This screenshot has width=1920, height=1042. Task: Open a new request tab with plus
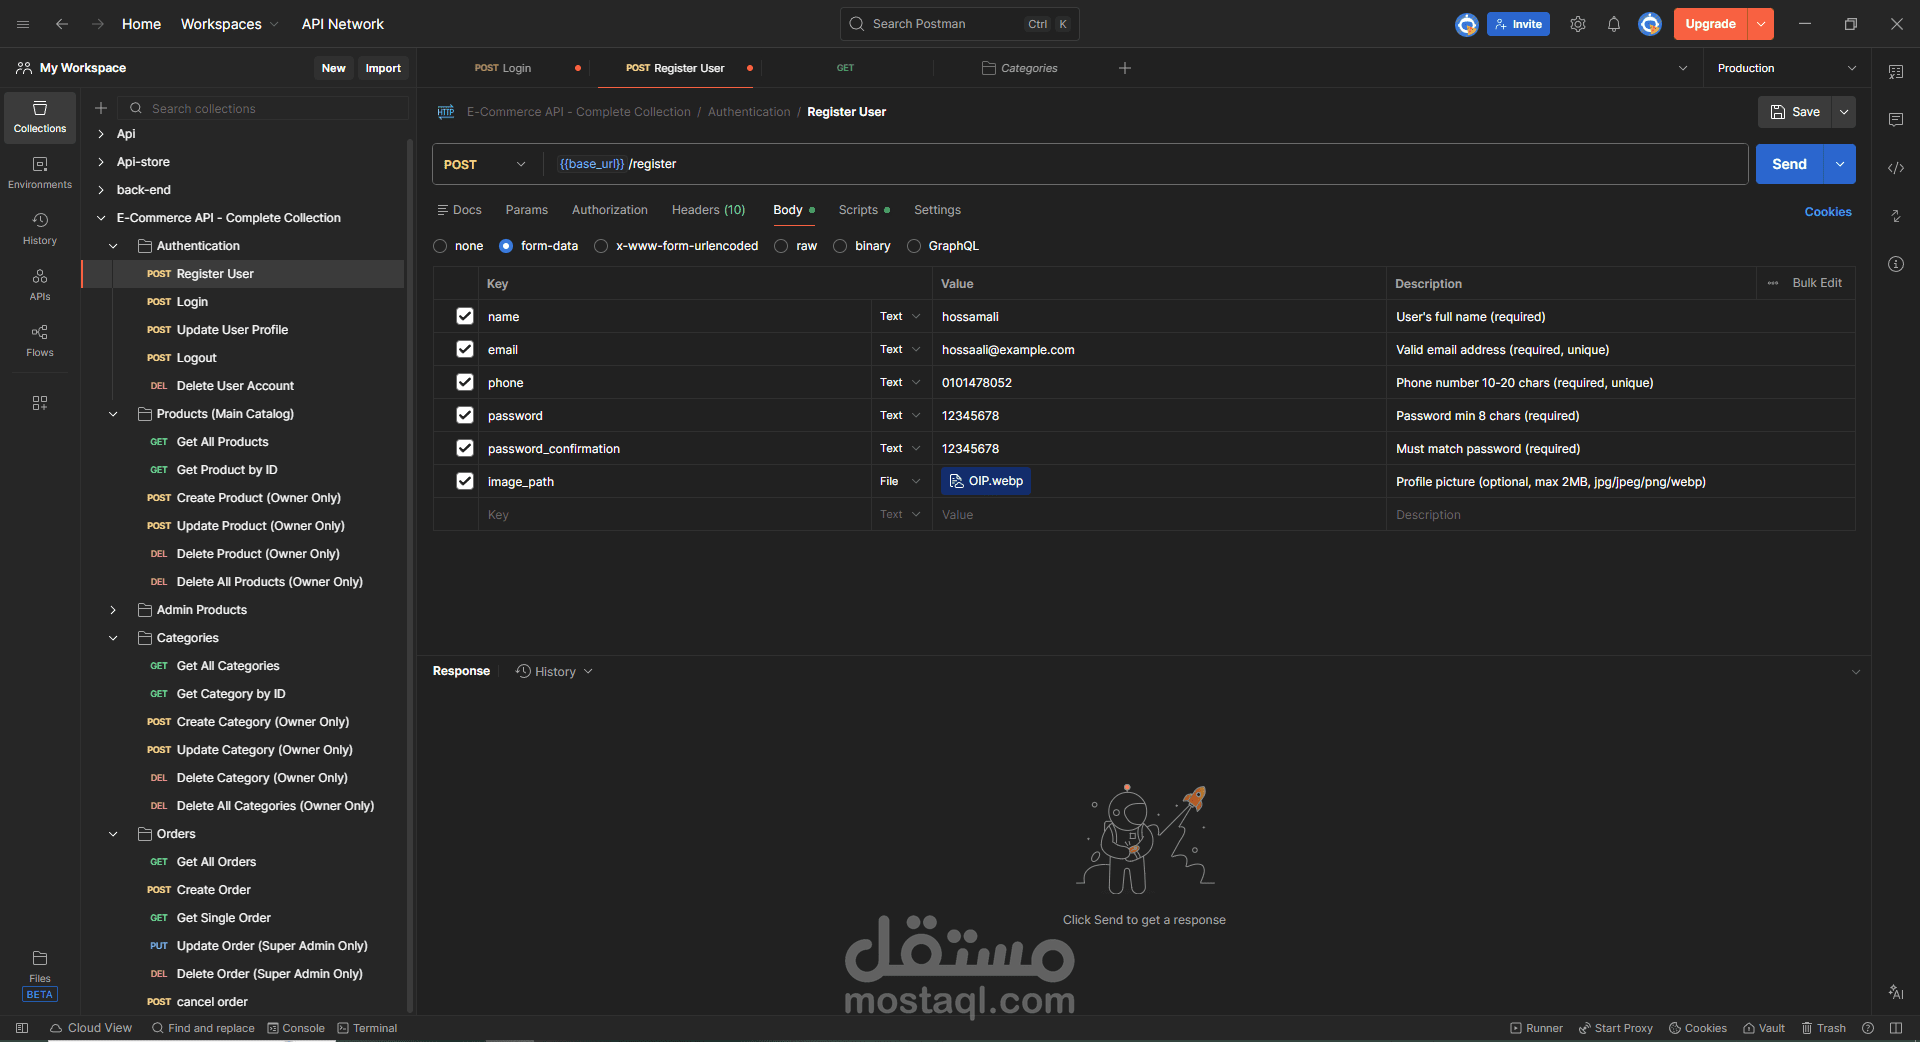click(x=1125, y=68)
